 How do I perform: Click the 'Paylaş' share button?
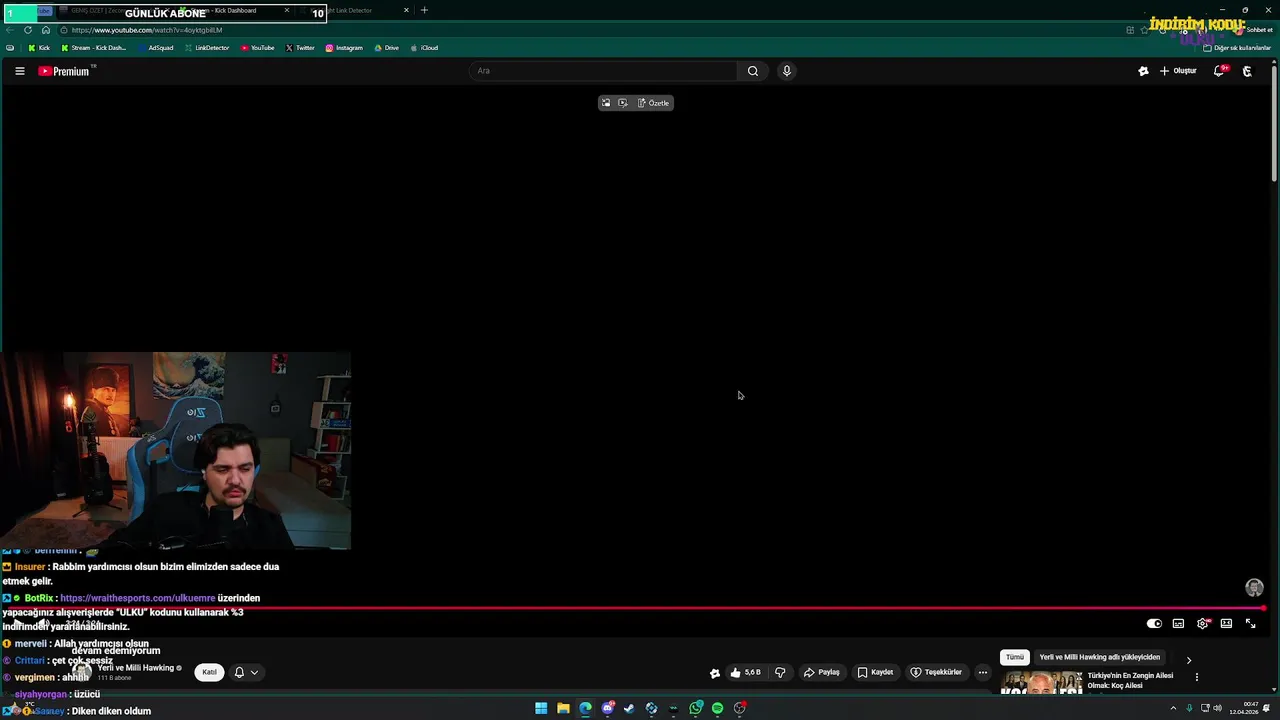(822, 672)
